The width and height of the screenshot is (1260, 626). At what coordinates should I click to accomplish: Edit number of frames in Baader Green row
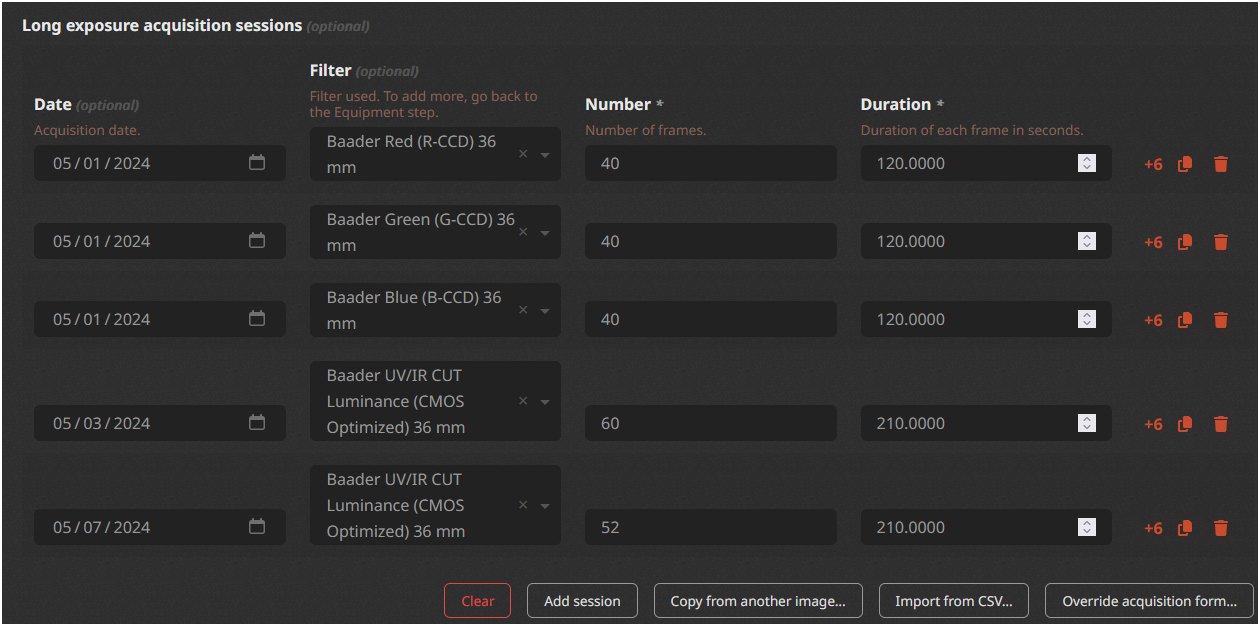(x=711, y=241)
